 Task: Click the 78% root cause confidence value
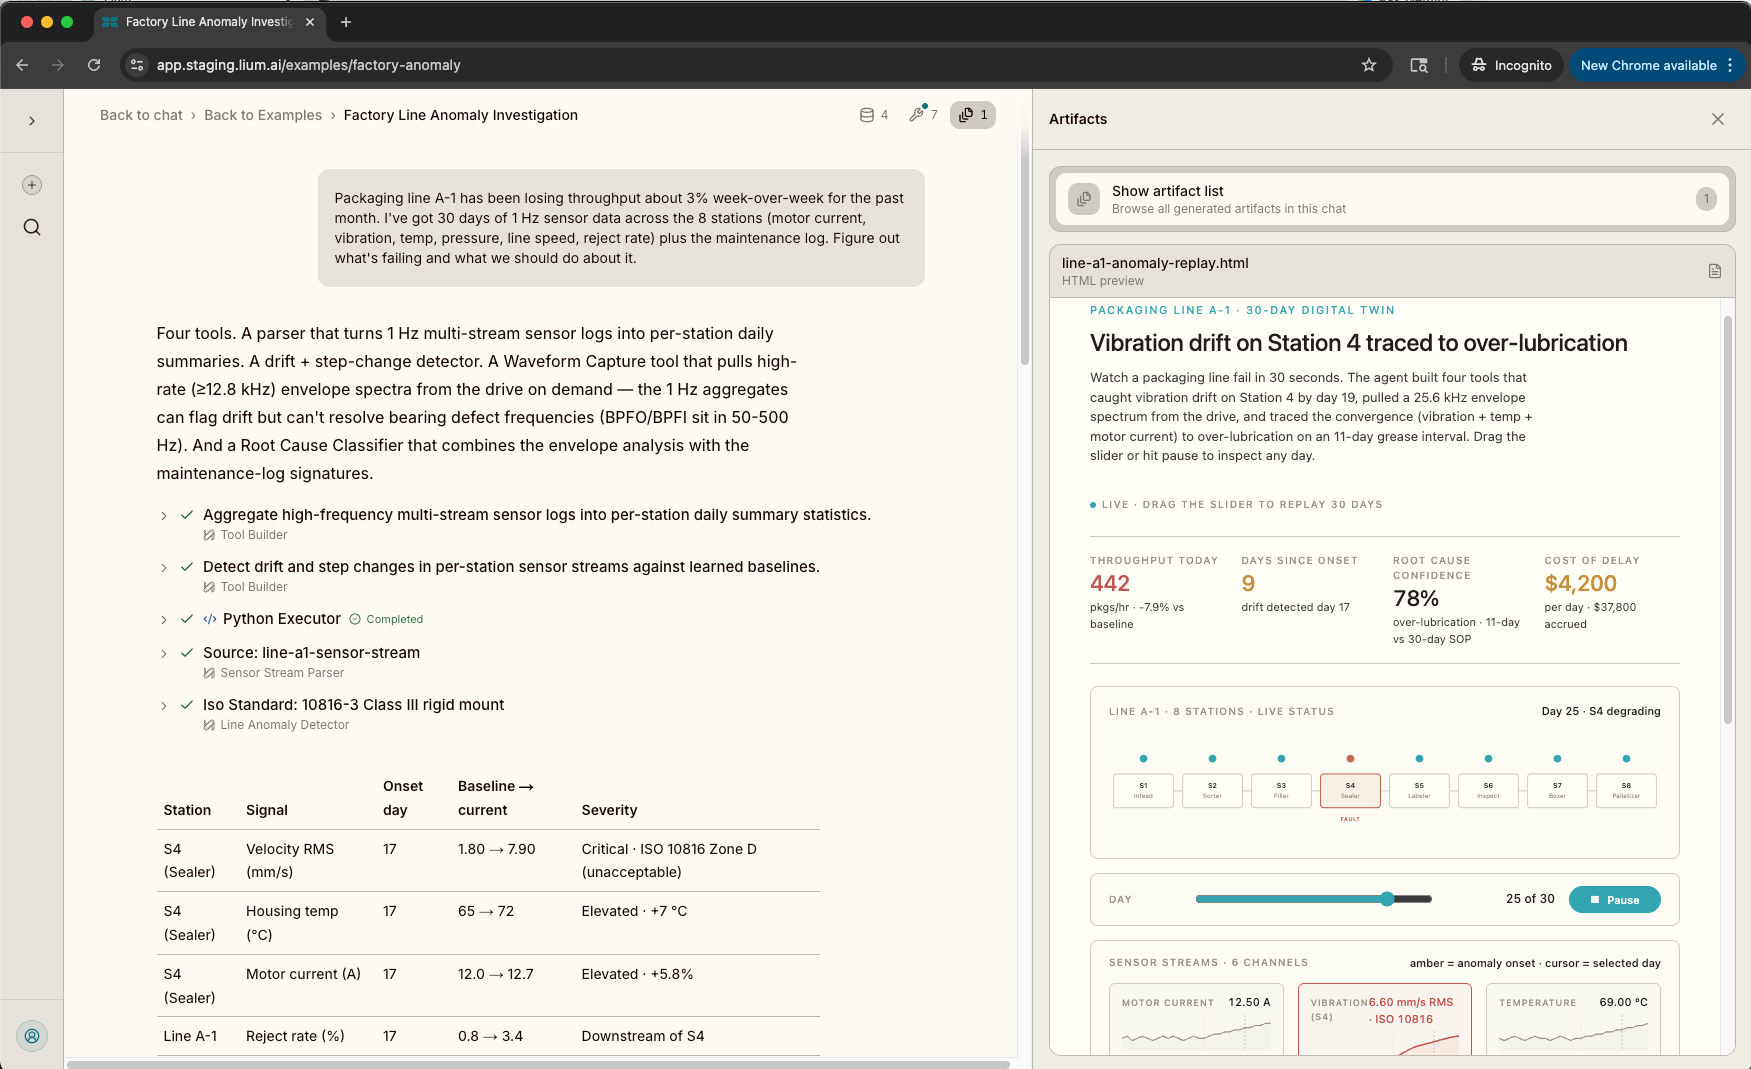1416,598
